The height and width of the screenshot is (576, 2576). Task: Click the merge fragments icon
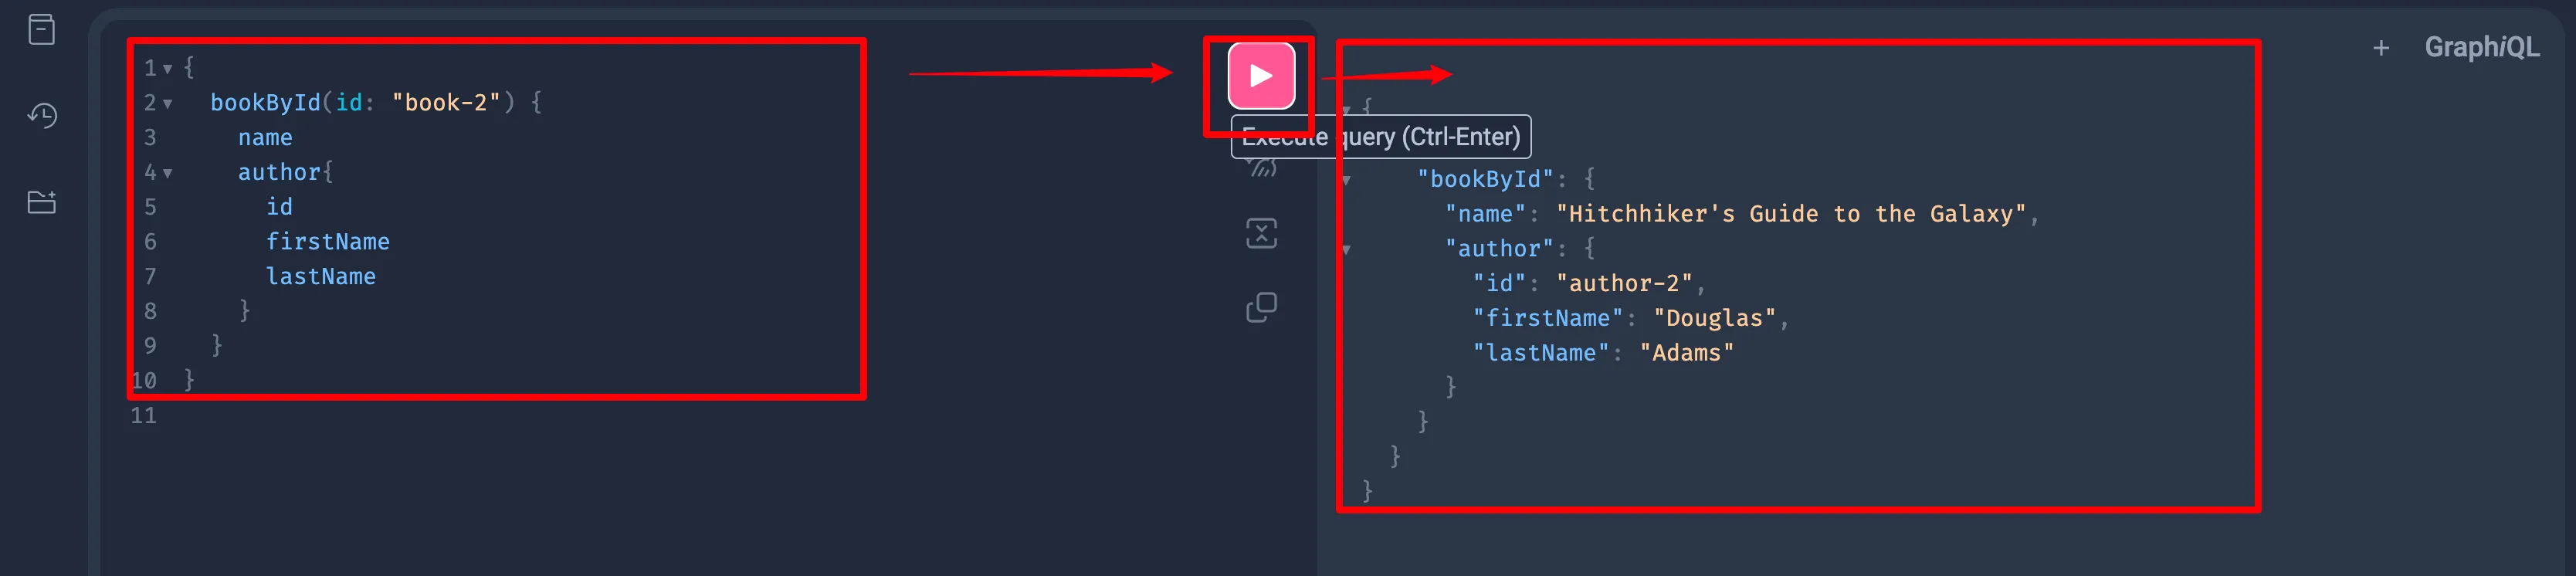[1262, 233]
